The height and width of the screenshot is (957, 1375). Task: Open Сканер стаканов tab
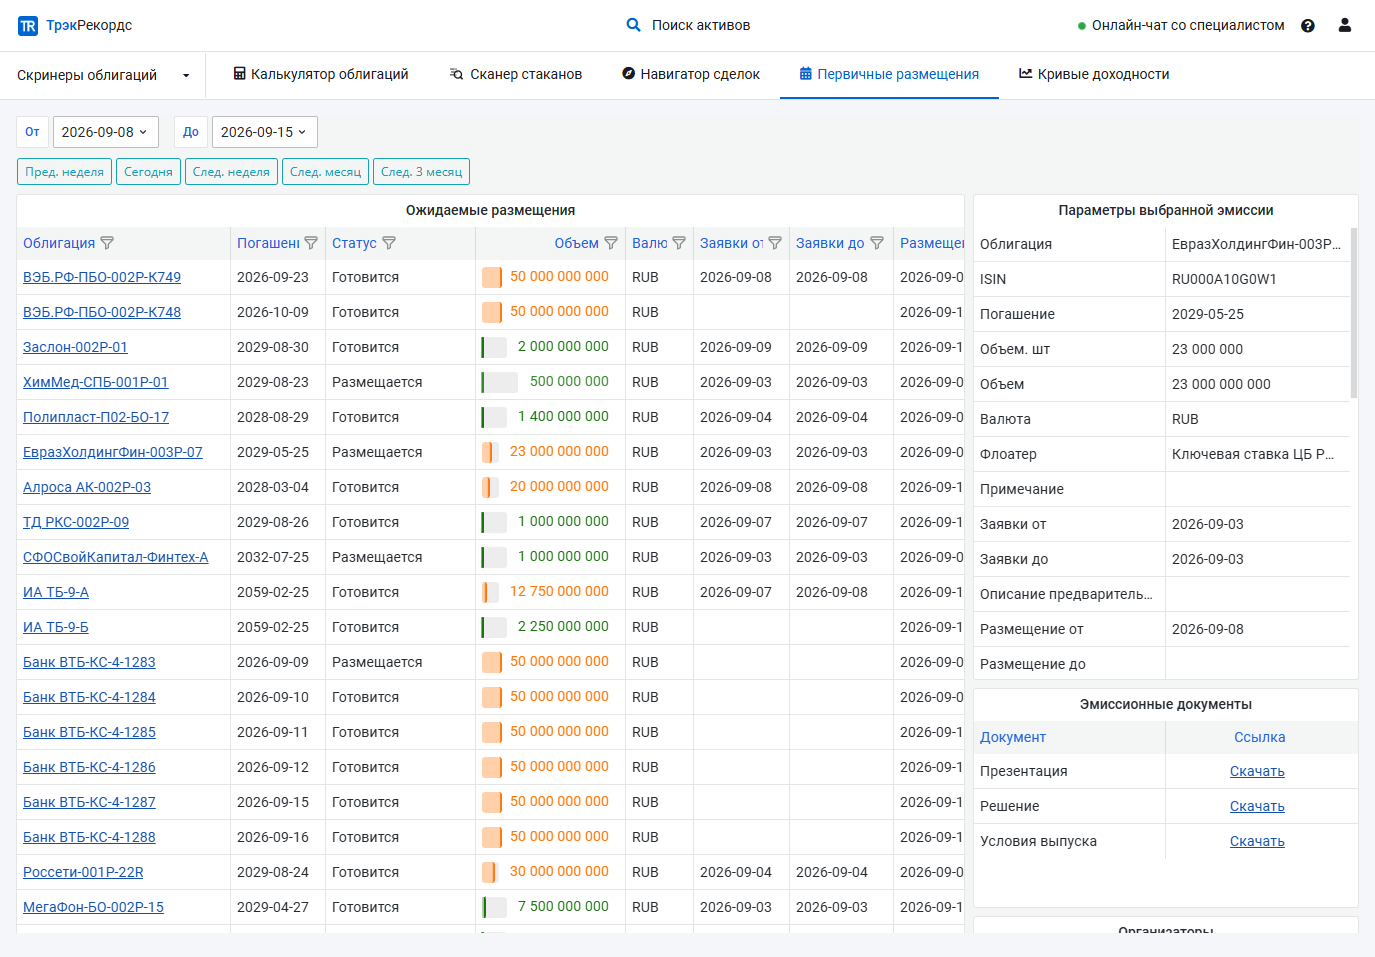click(516, 74)
